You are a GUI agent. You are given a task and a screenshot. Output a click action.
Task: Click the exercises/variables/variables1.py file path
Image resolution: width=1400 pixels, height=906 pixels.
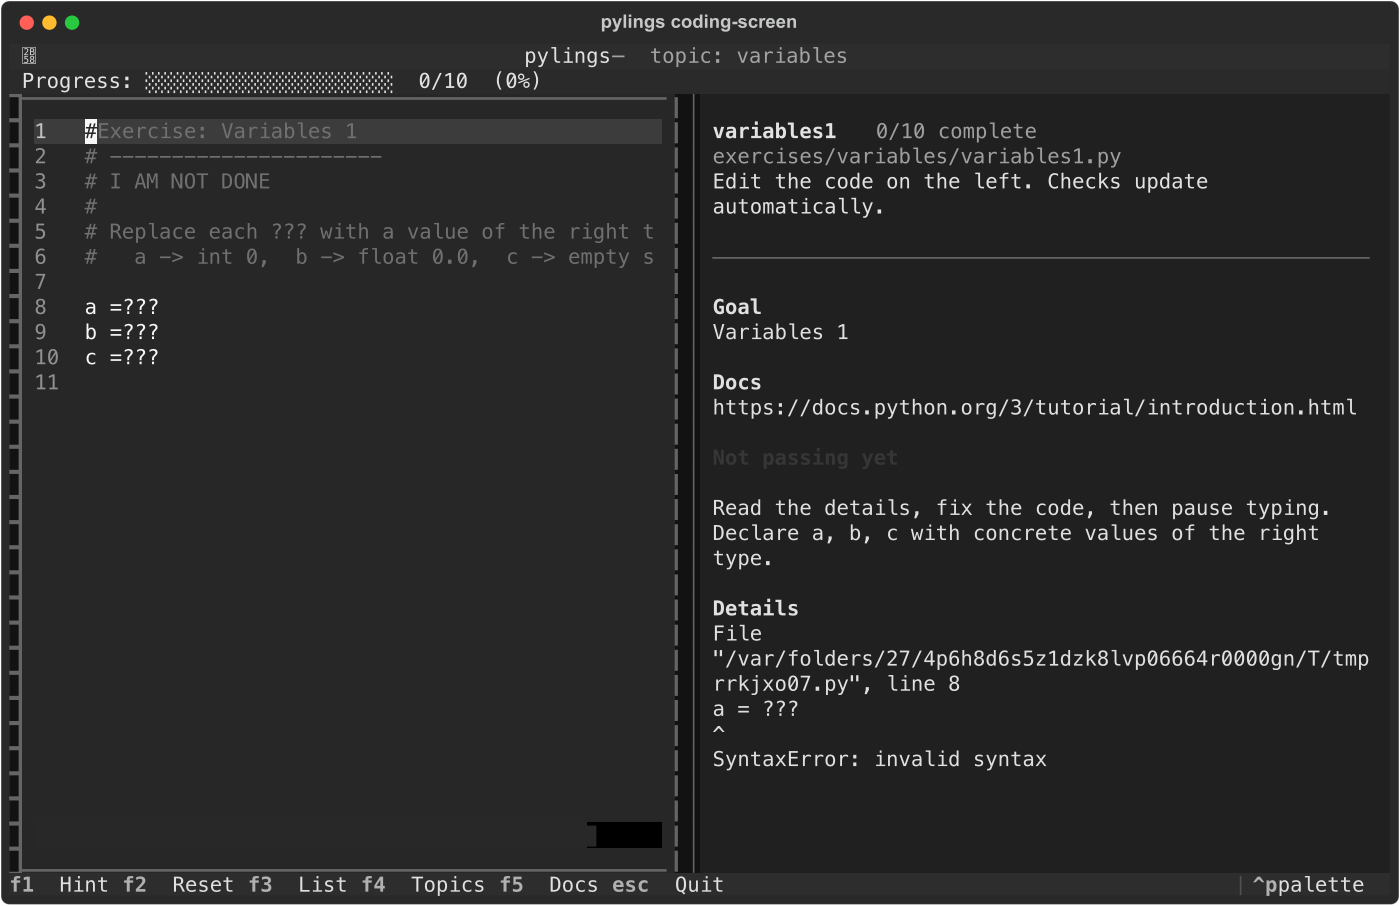tap(917, 157)
